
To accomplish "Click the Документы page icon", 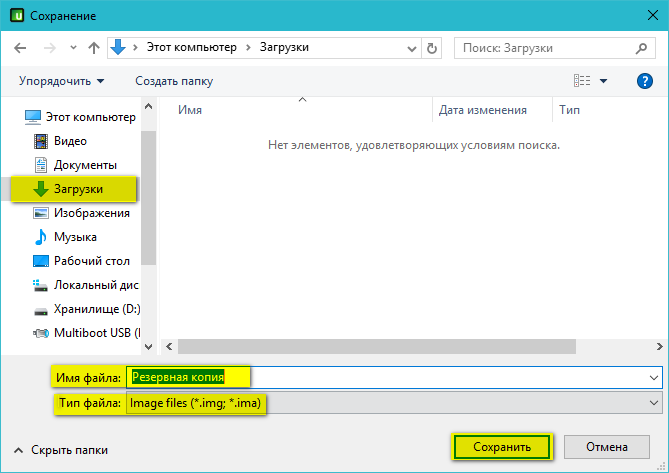I will [41, 165].
